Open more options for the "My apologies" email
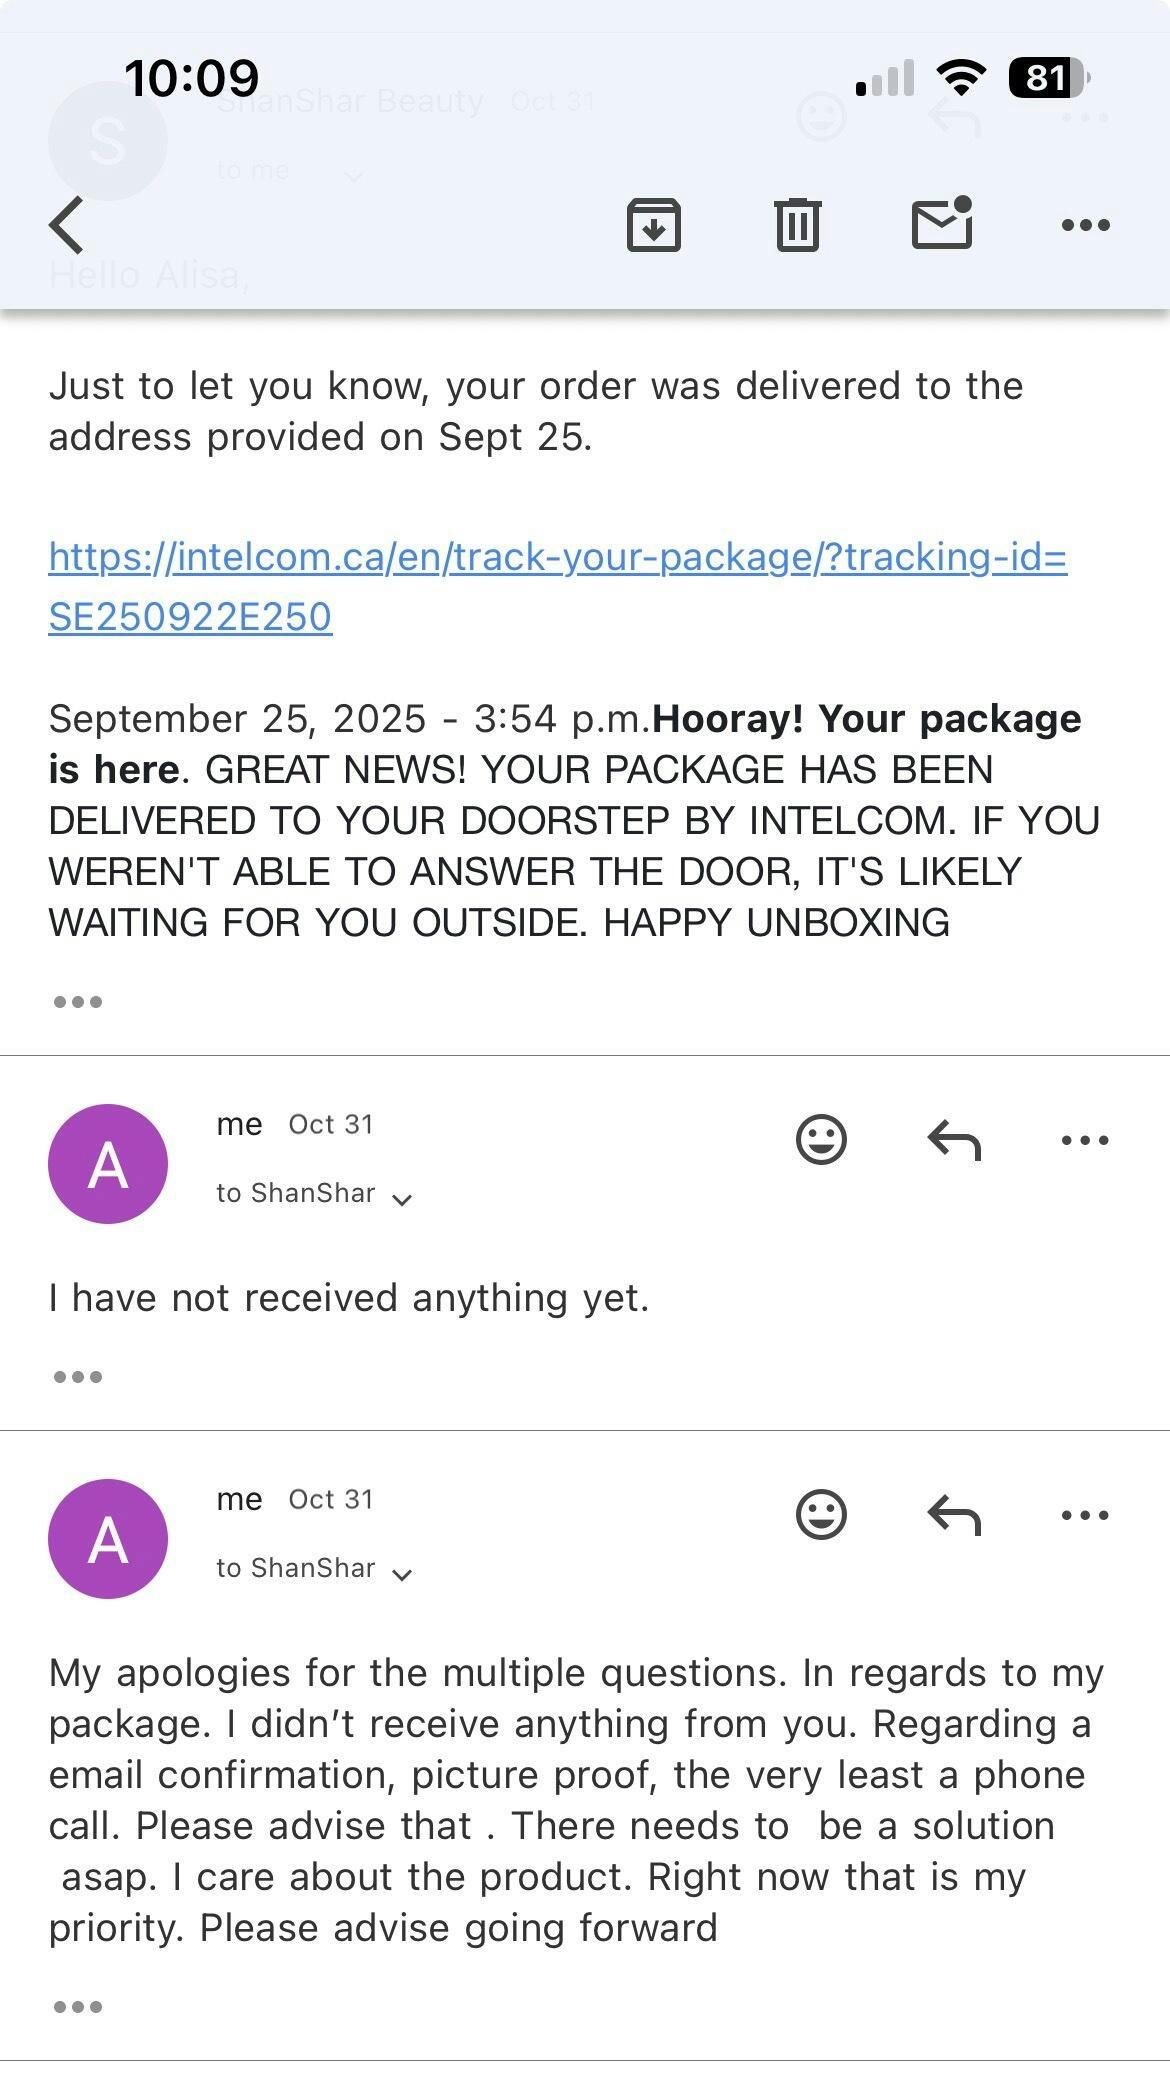 pyautogui.click(x=1085, y=1514)
